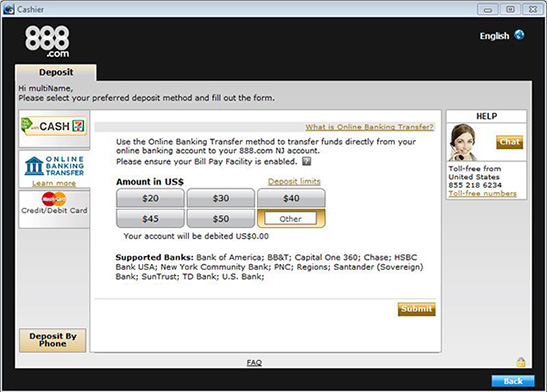
Task: Open What is Online Banking Transfer link
Action: tap(369, 127)
